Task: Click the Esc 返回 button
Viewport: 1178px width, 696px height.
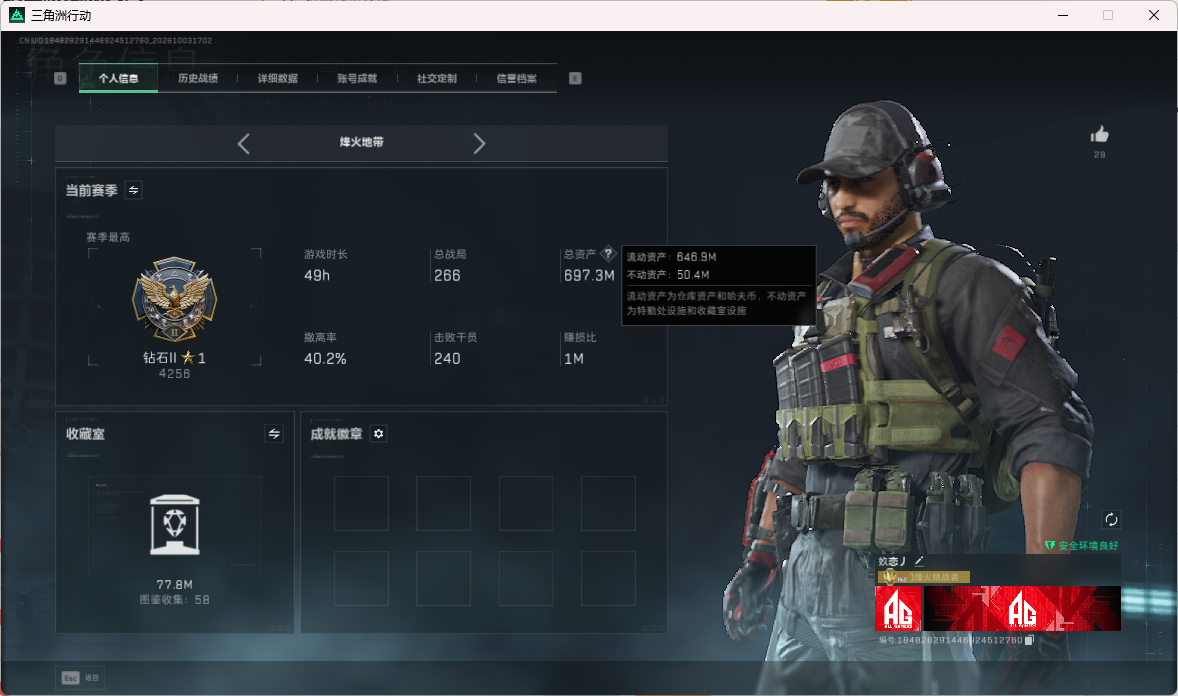Action: point(80,678)
